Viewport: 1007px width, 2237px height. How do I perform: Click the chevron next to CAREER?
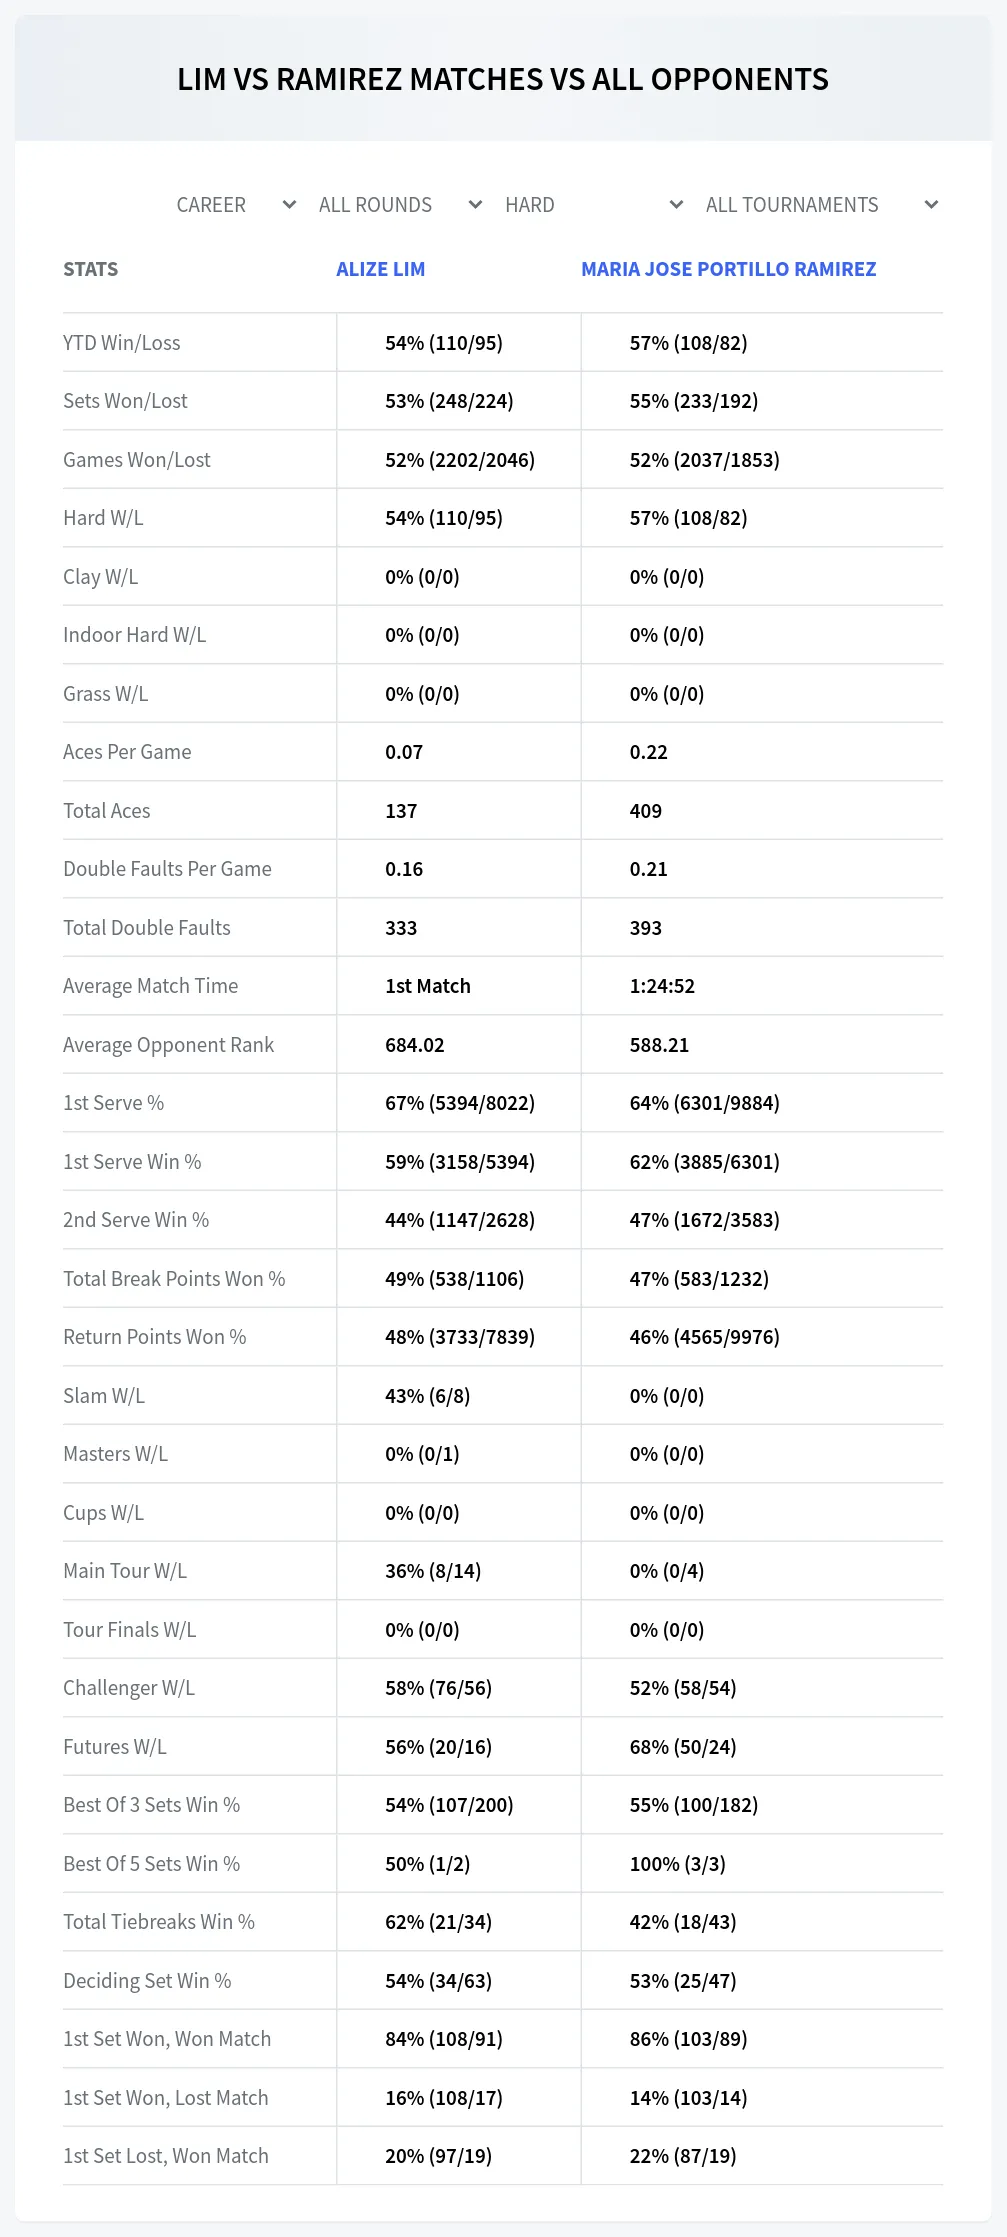pos(289,205)
